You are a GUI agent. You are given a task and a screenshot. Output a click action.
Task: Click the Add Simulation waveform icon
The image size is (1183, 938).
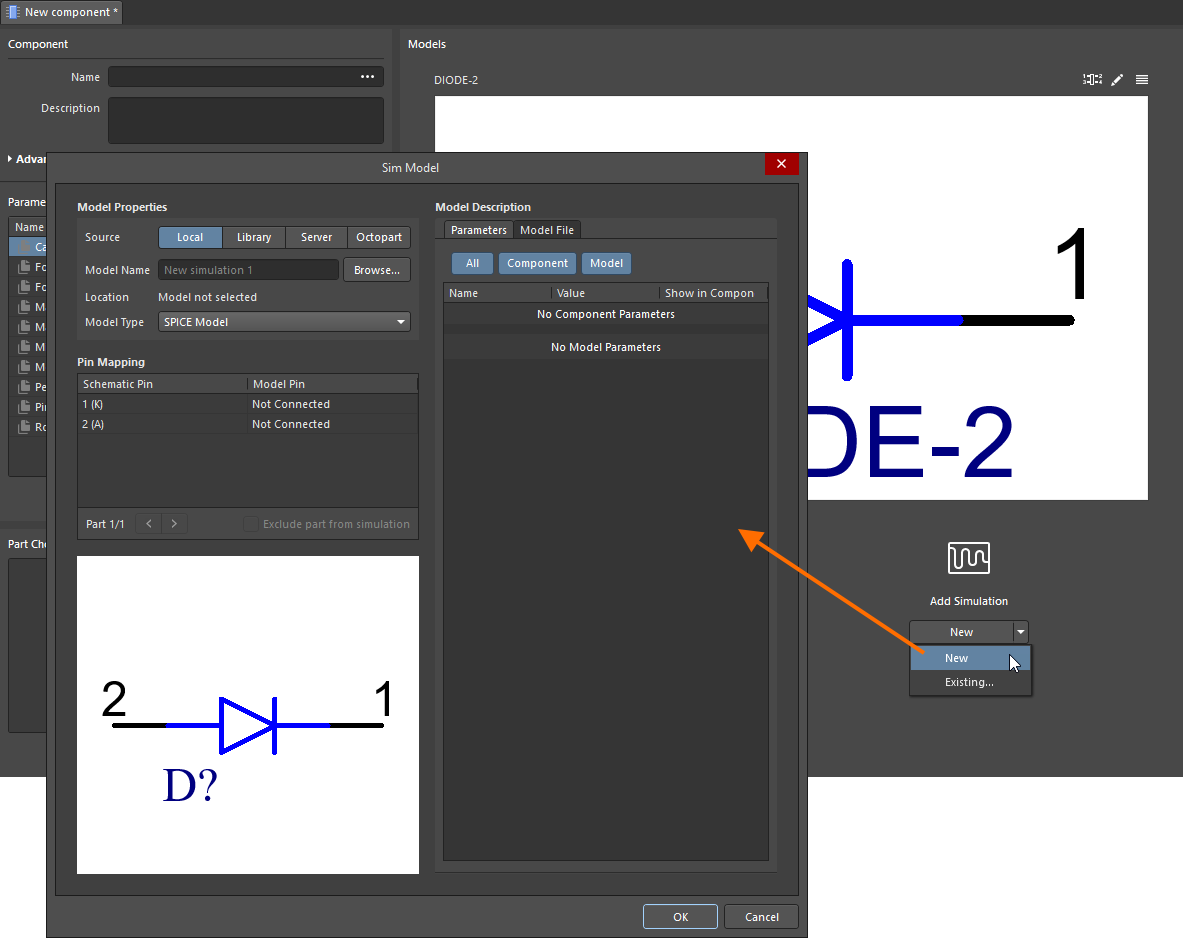pyautogui.click(x=968, y=558)
